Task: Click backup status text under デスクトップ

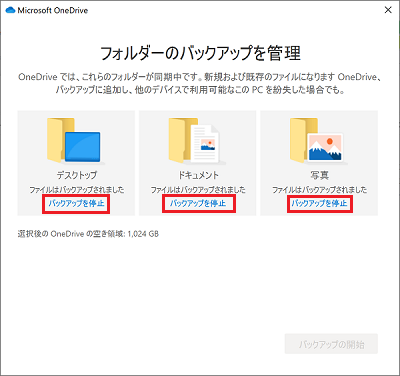Action: point(76,190)
